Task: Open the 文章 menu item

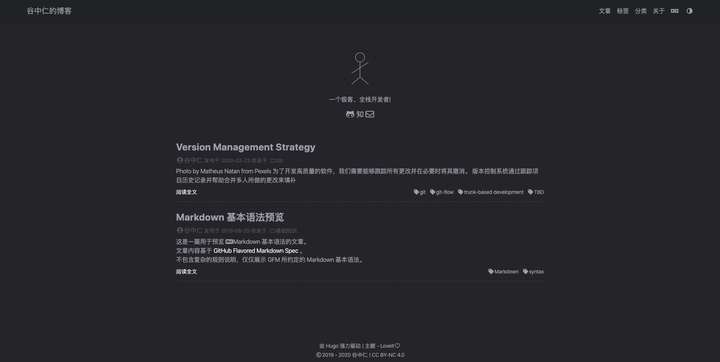Action: pos(605,11)
